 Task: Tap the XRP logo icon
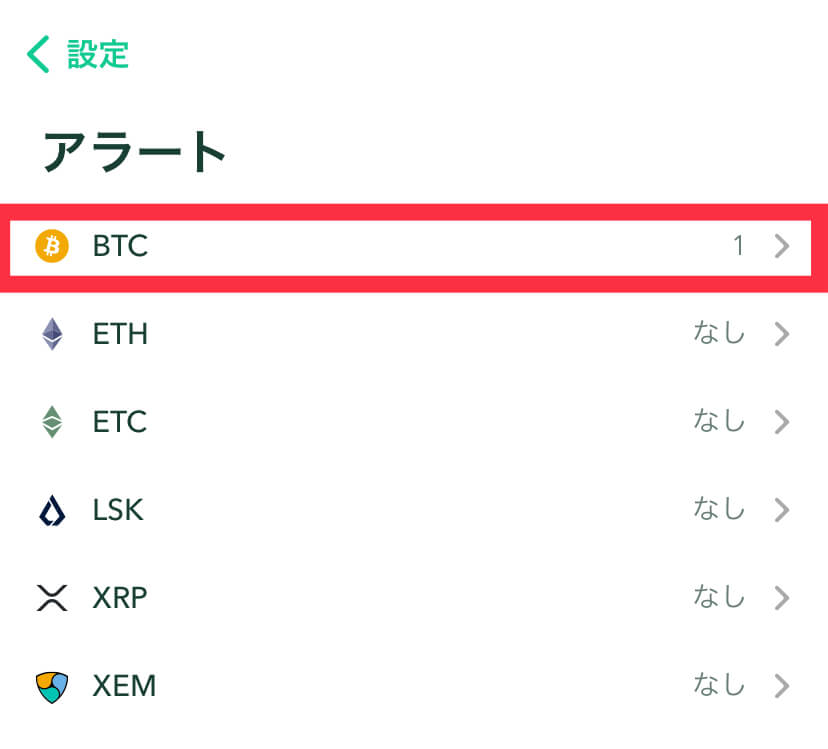pyautogui.click(x=52, y=598)
